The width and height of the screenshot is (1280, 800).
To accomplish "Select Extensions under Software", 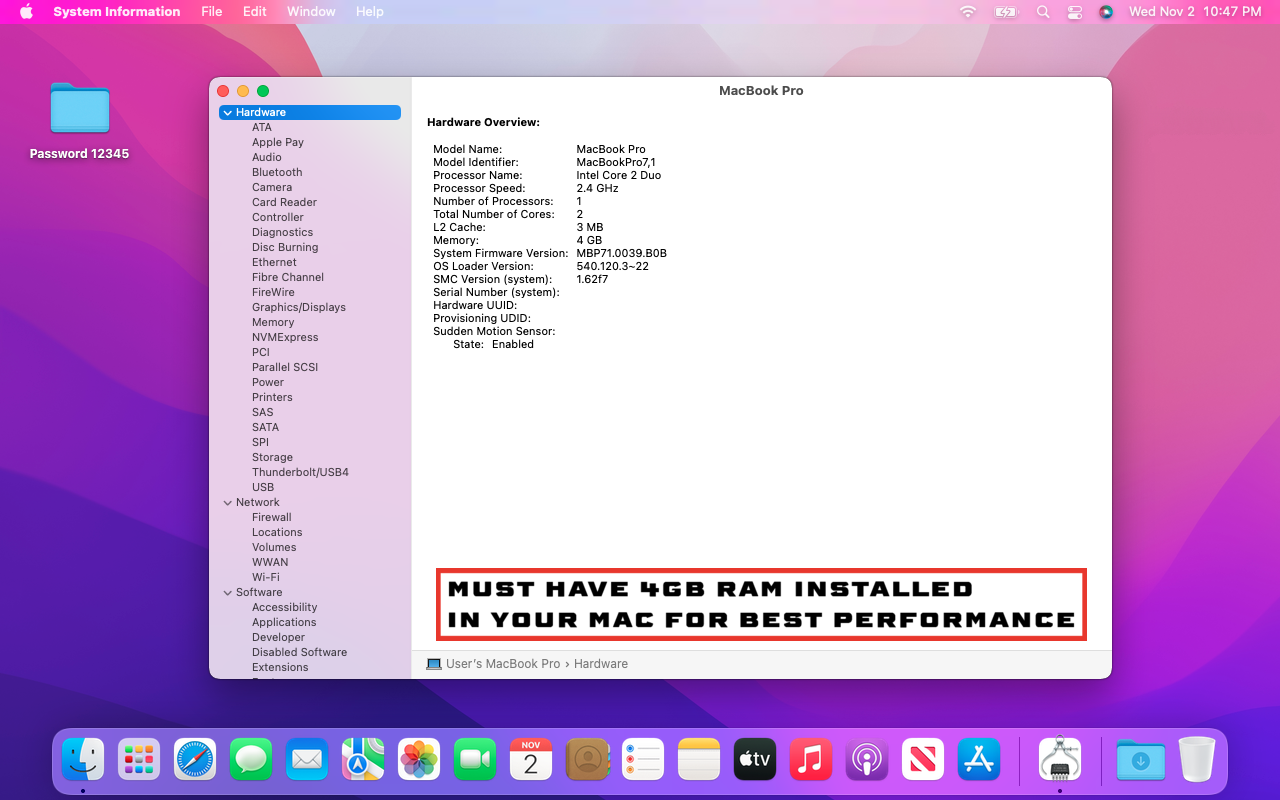I will [x=280, y=667].
